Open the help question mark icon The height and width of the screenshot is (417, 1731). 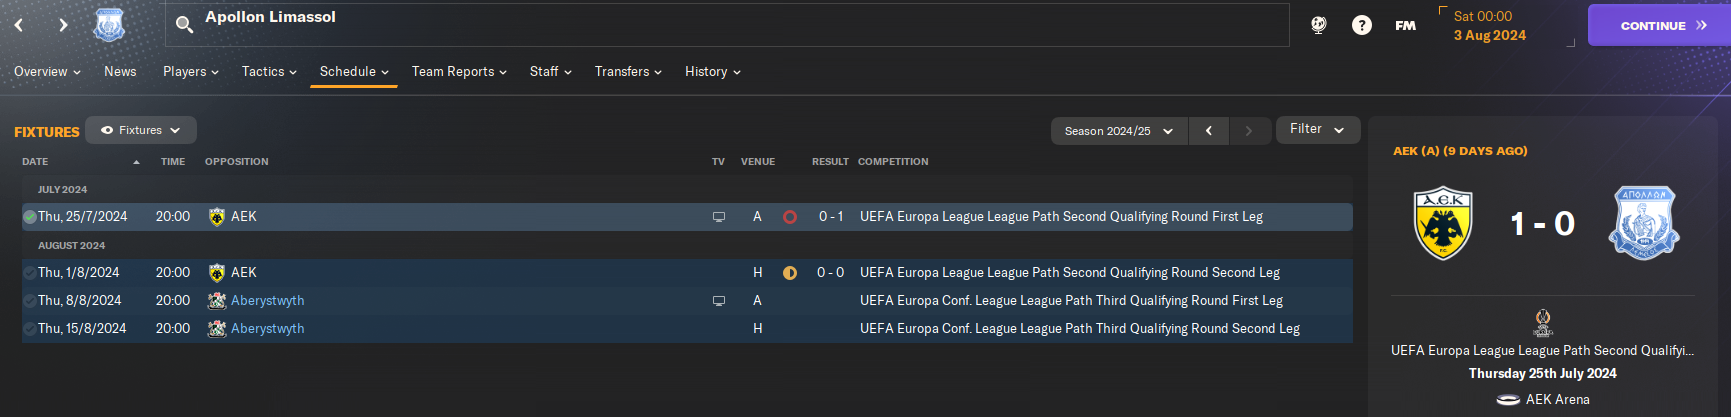(1362, 25)
